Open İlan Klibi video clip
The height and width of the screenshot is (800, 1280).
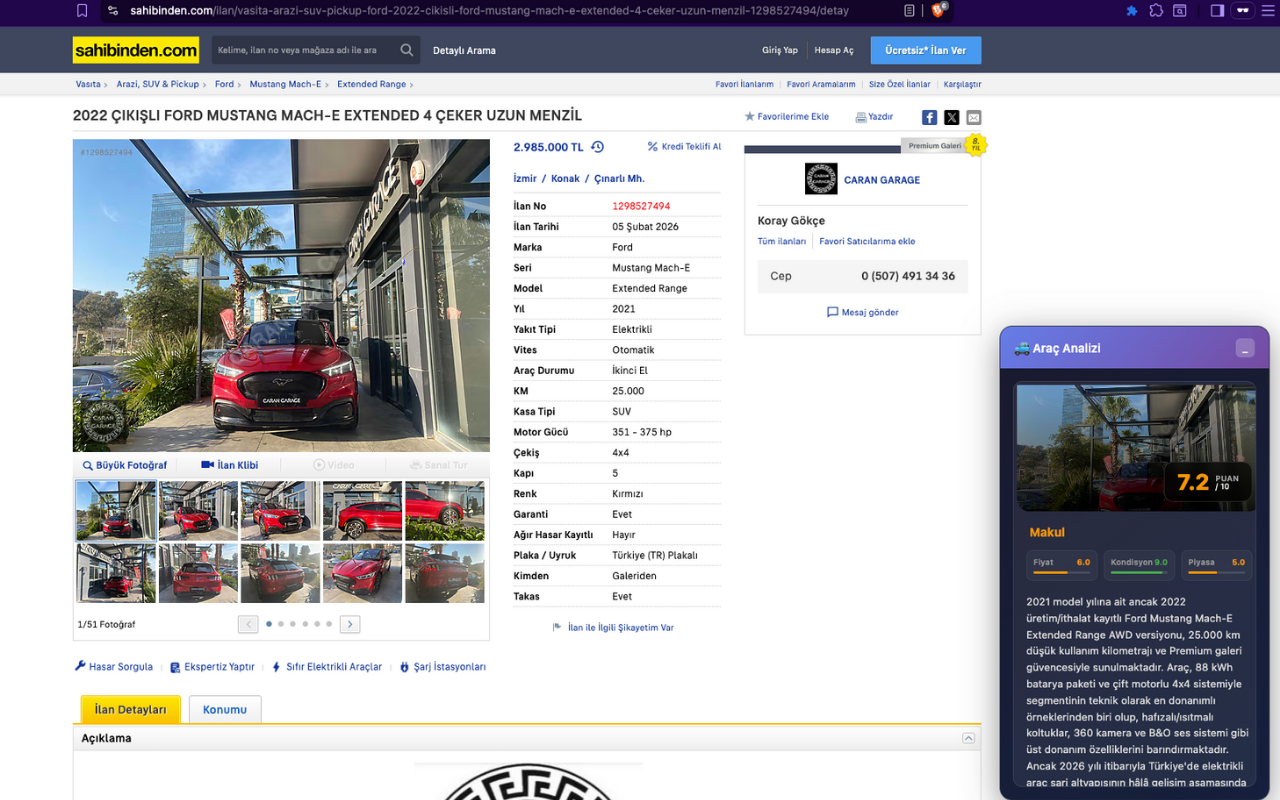click(230, 465)
